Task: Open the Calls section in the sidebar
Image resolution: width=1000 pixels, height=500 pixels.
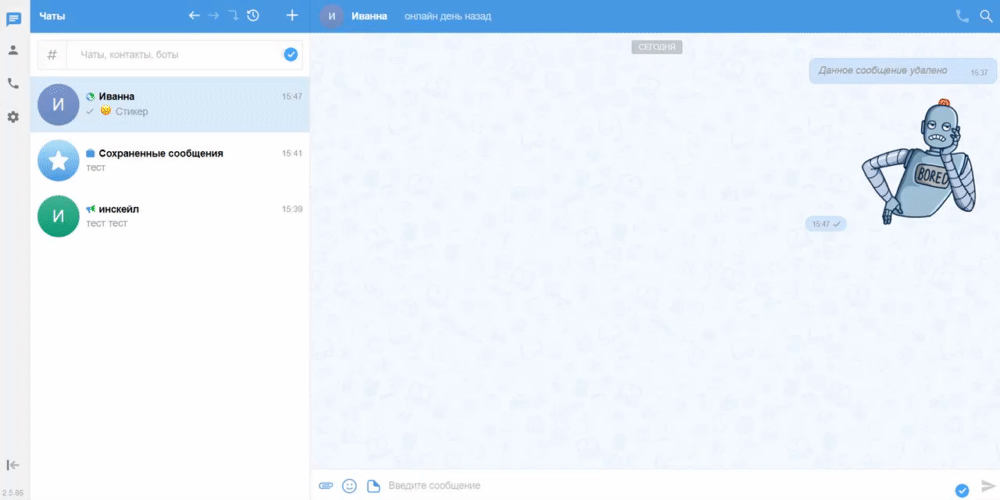Action: [x=14, y=84]
